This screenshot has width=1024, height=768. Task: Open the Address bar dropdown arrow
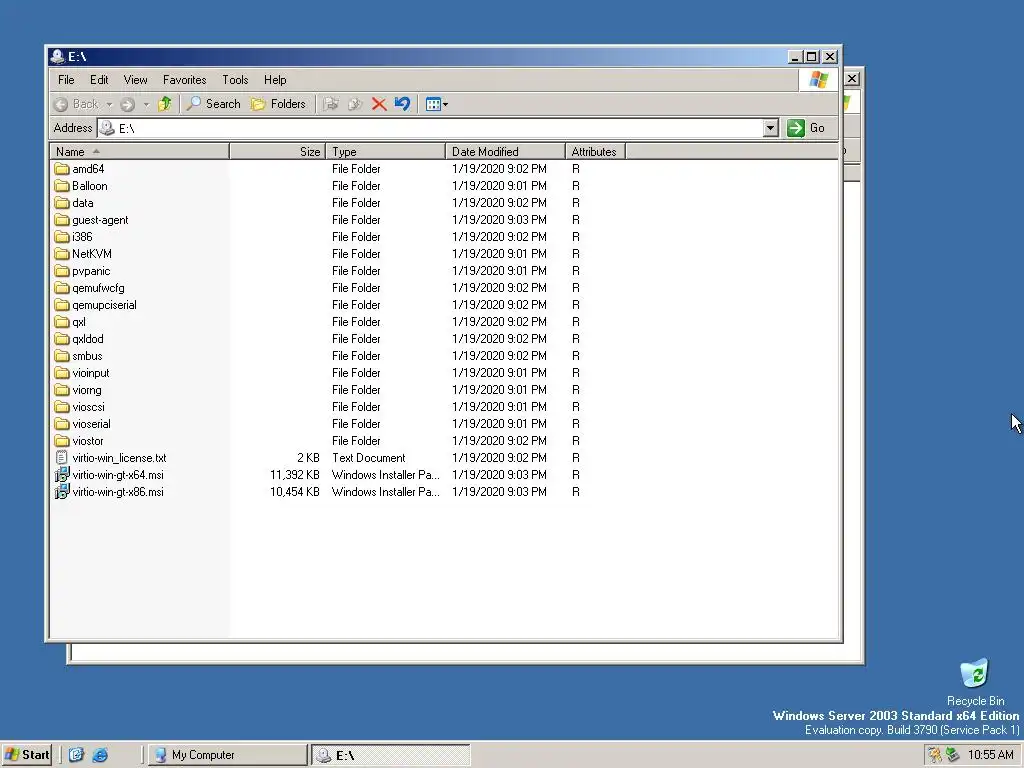(x=771, y=128)
